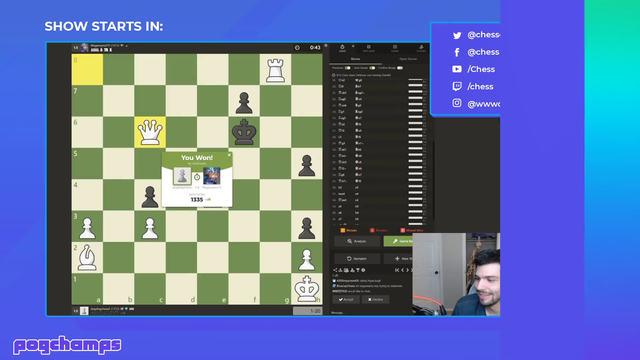The image size is (640, 360).
Task: Click the red Blunder legend label
Action: point(379,231)
